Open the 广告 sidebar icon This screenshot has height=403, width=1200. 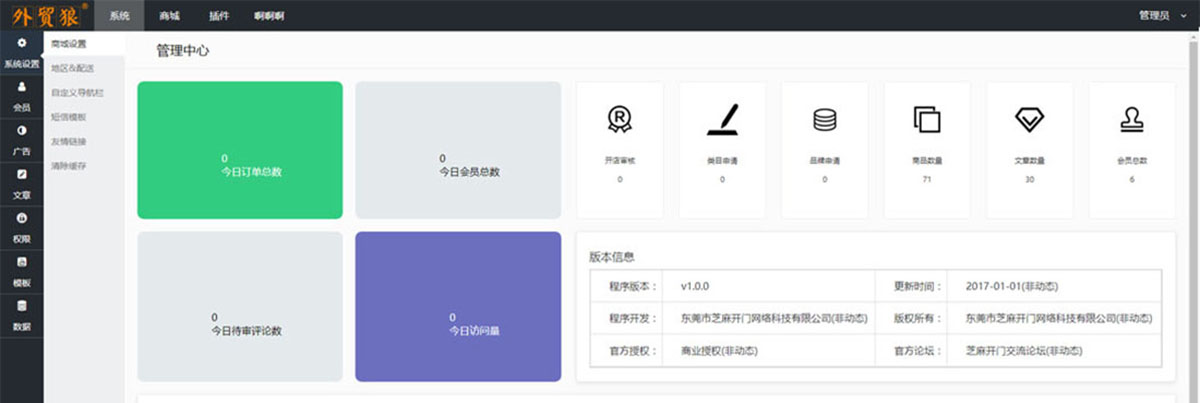coord(21,131)
